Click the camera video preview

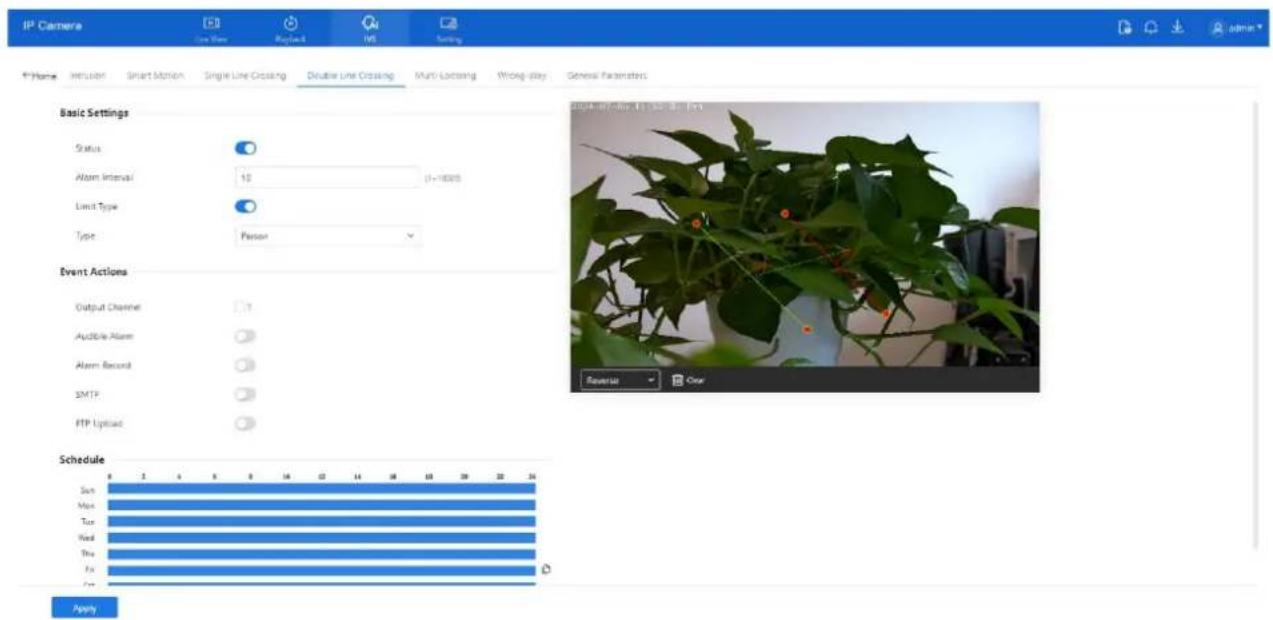(804, 234)
